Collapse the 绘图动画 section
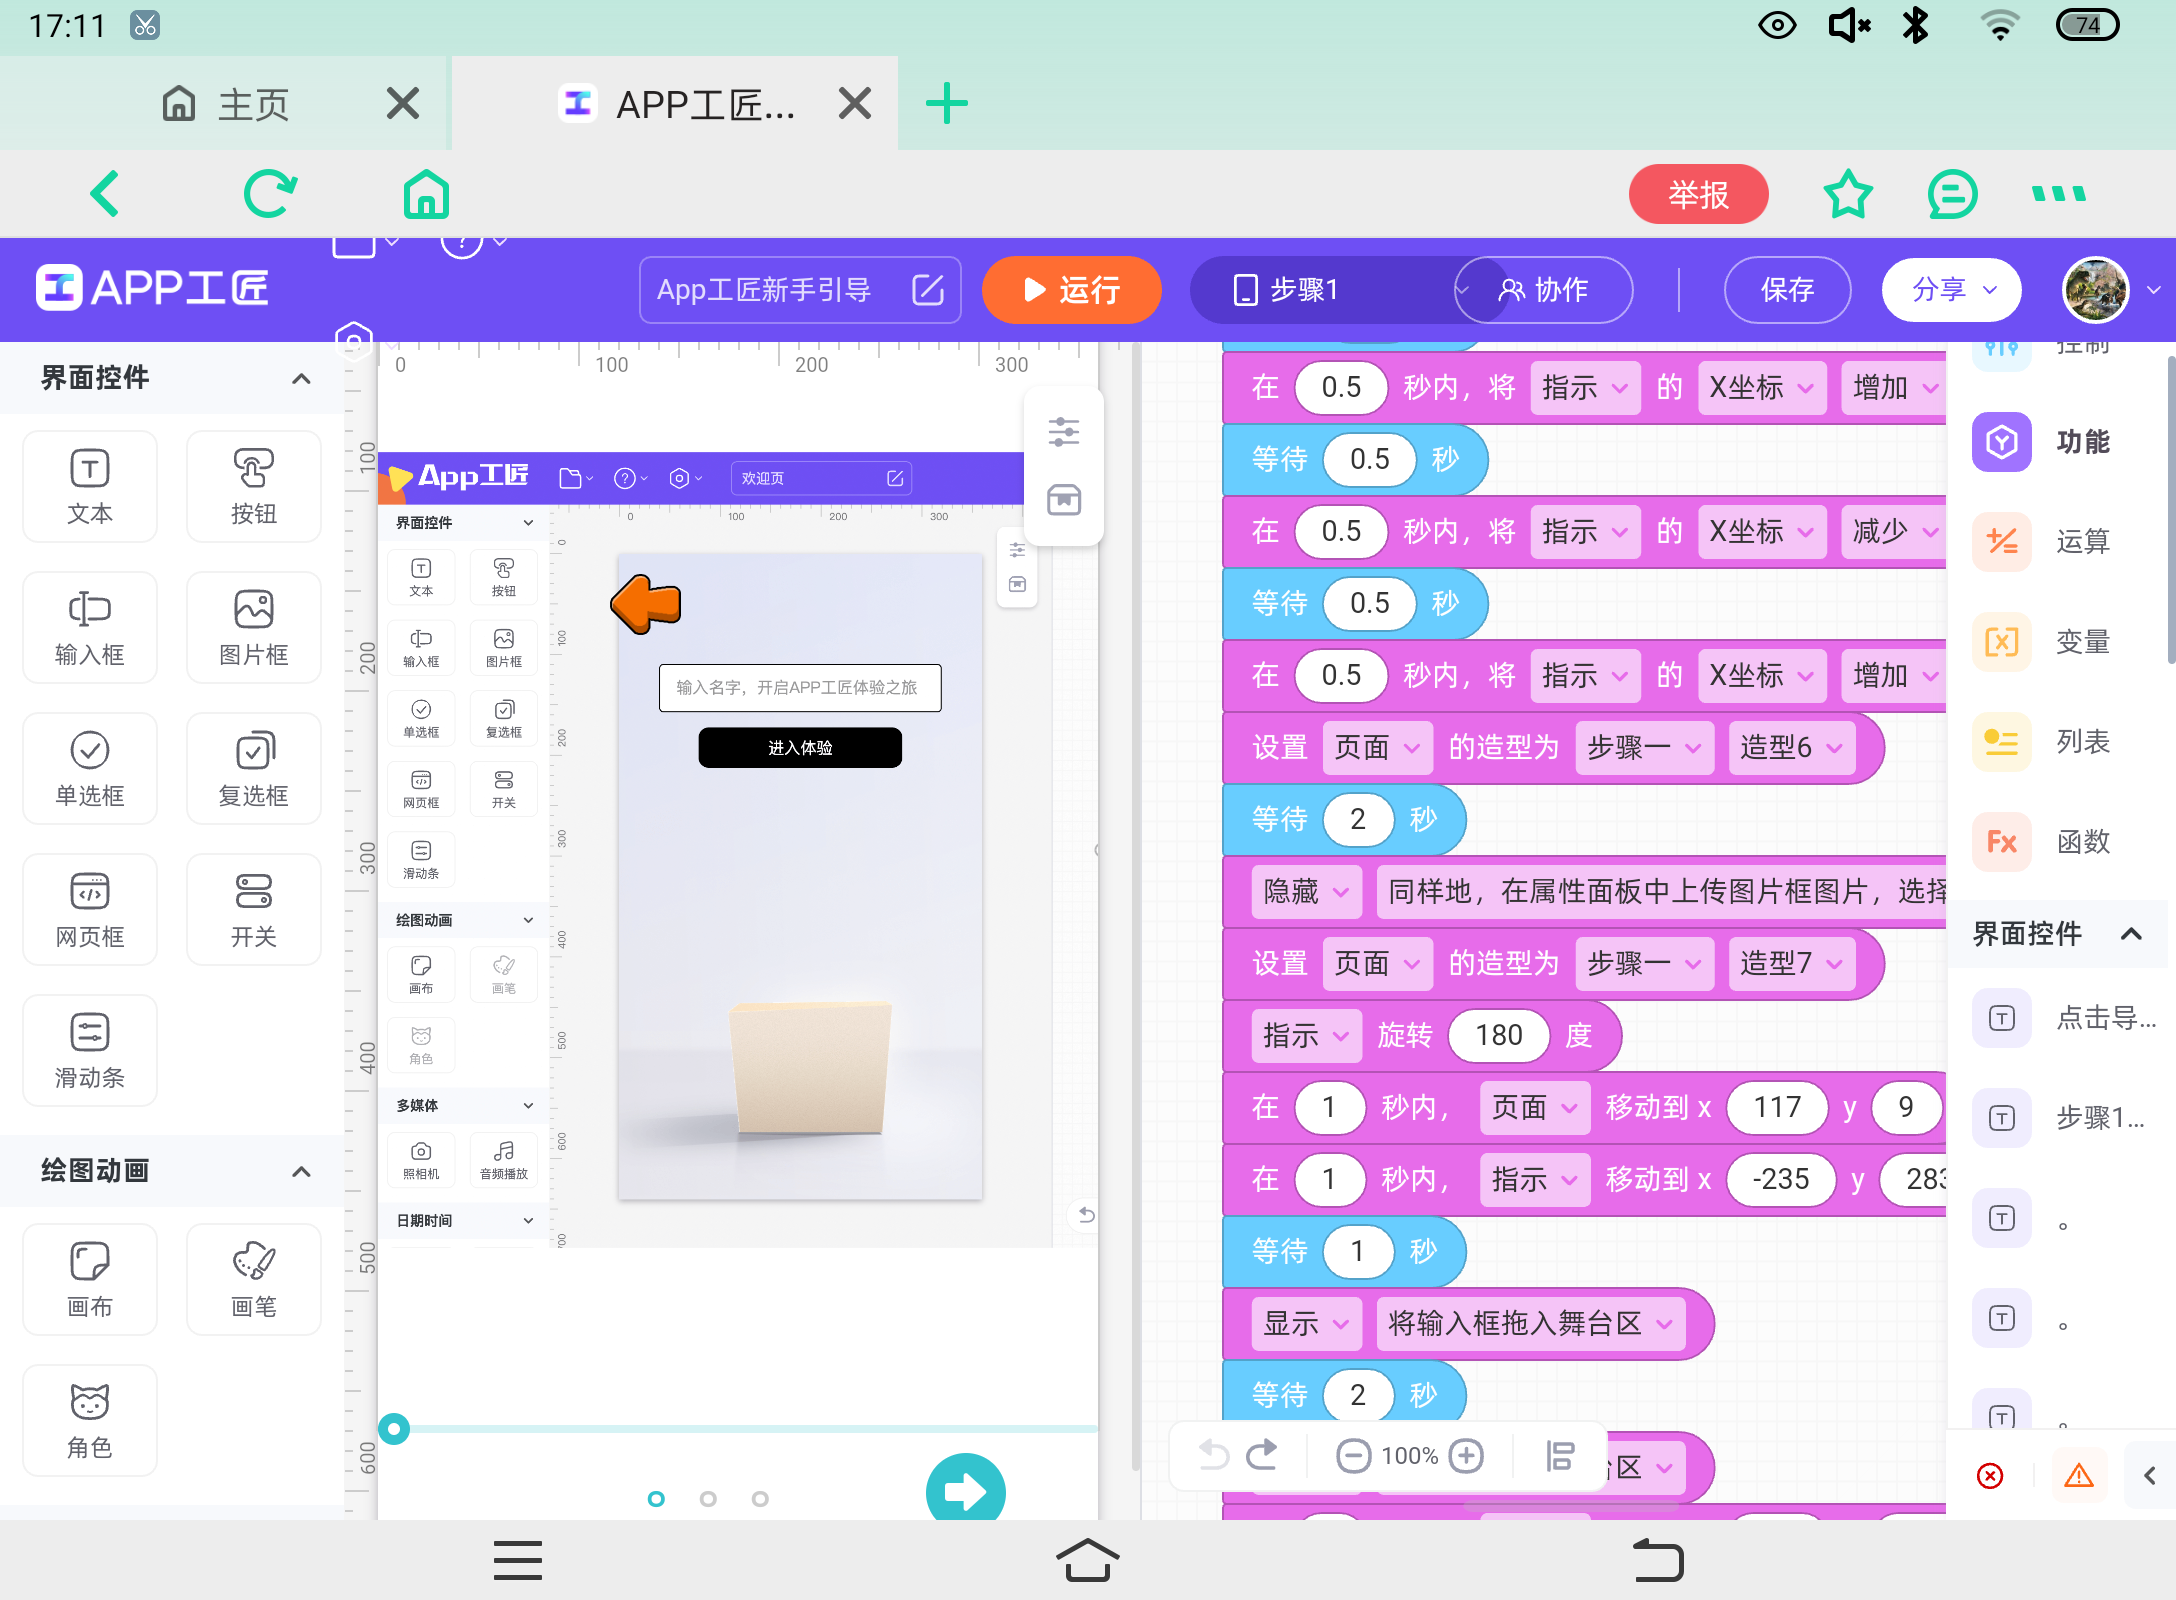This screenshot has width=2176, height=1600. [x=301, y=1171]
